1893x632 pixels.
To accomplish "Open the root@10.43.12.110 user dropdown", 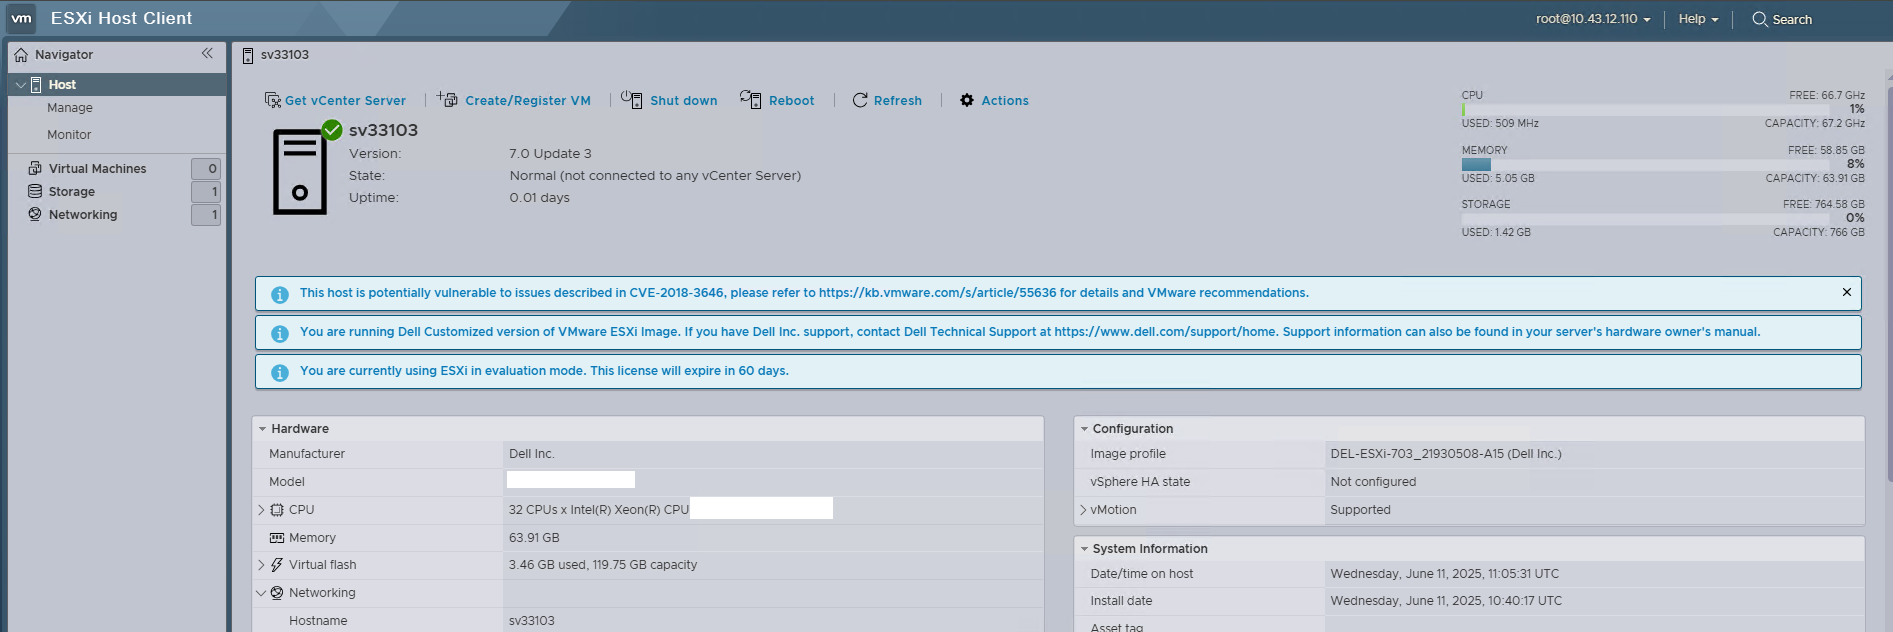I will coord(1593,19).
